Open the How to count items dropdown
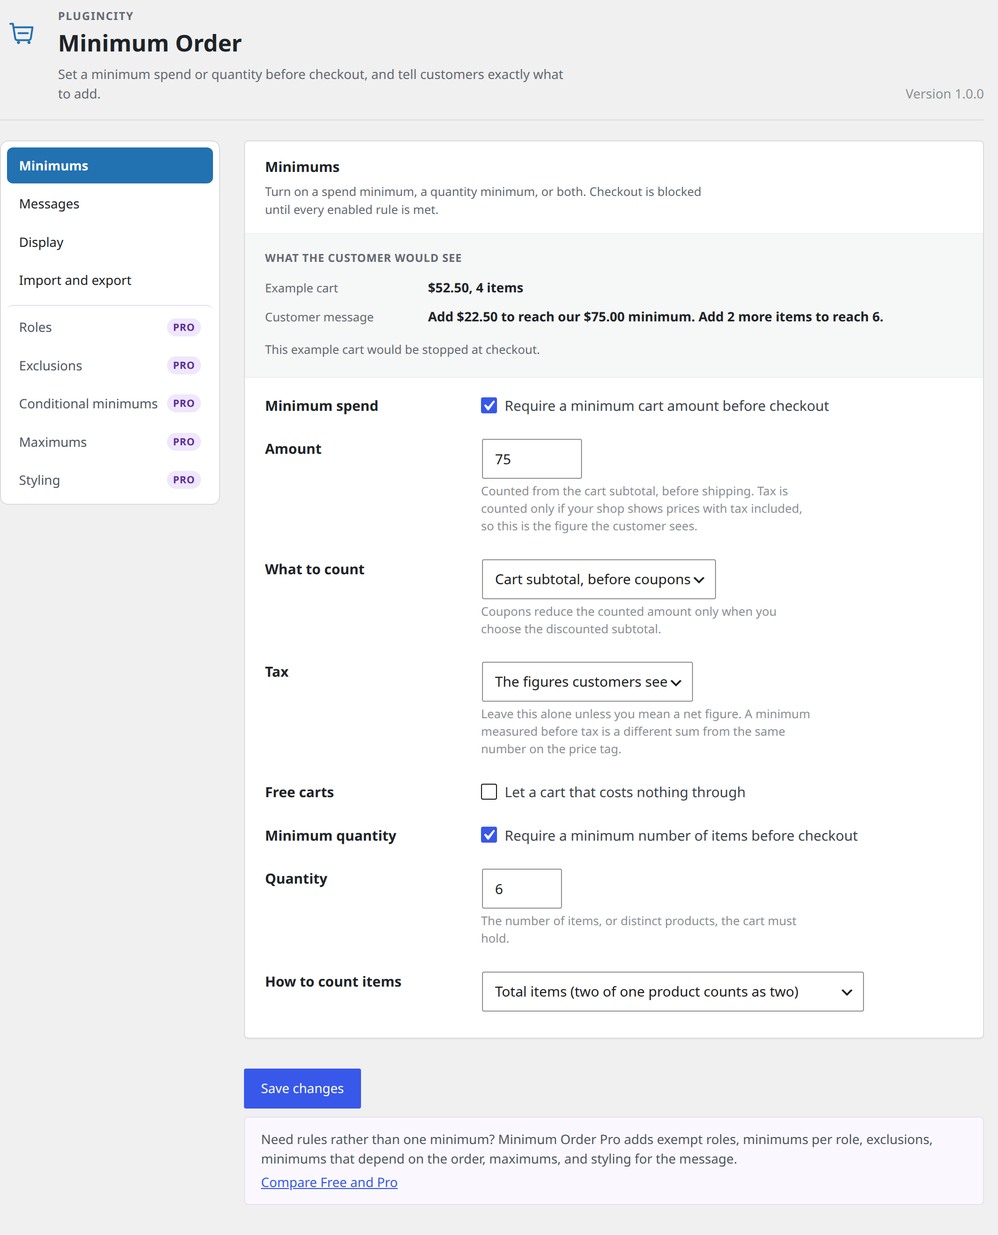 pyautogui.click(x=672, y=992)
